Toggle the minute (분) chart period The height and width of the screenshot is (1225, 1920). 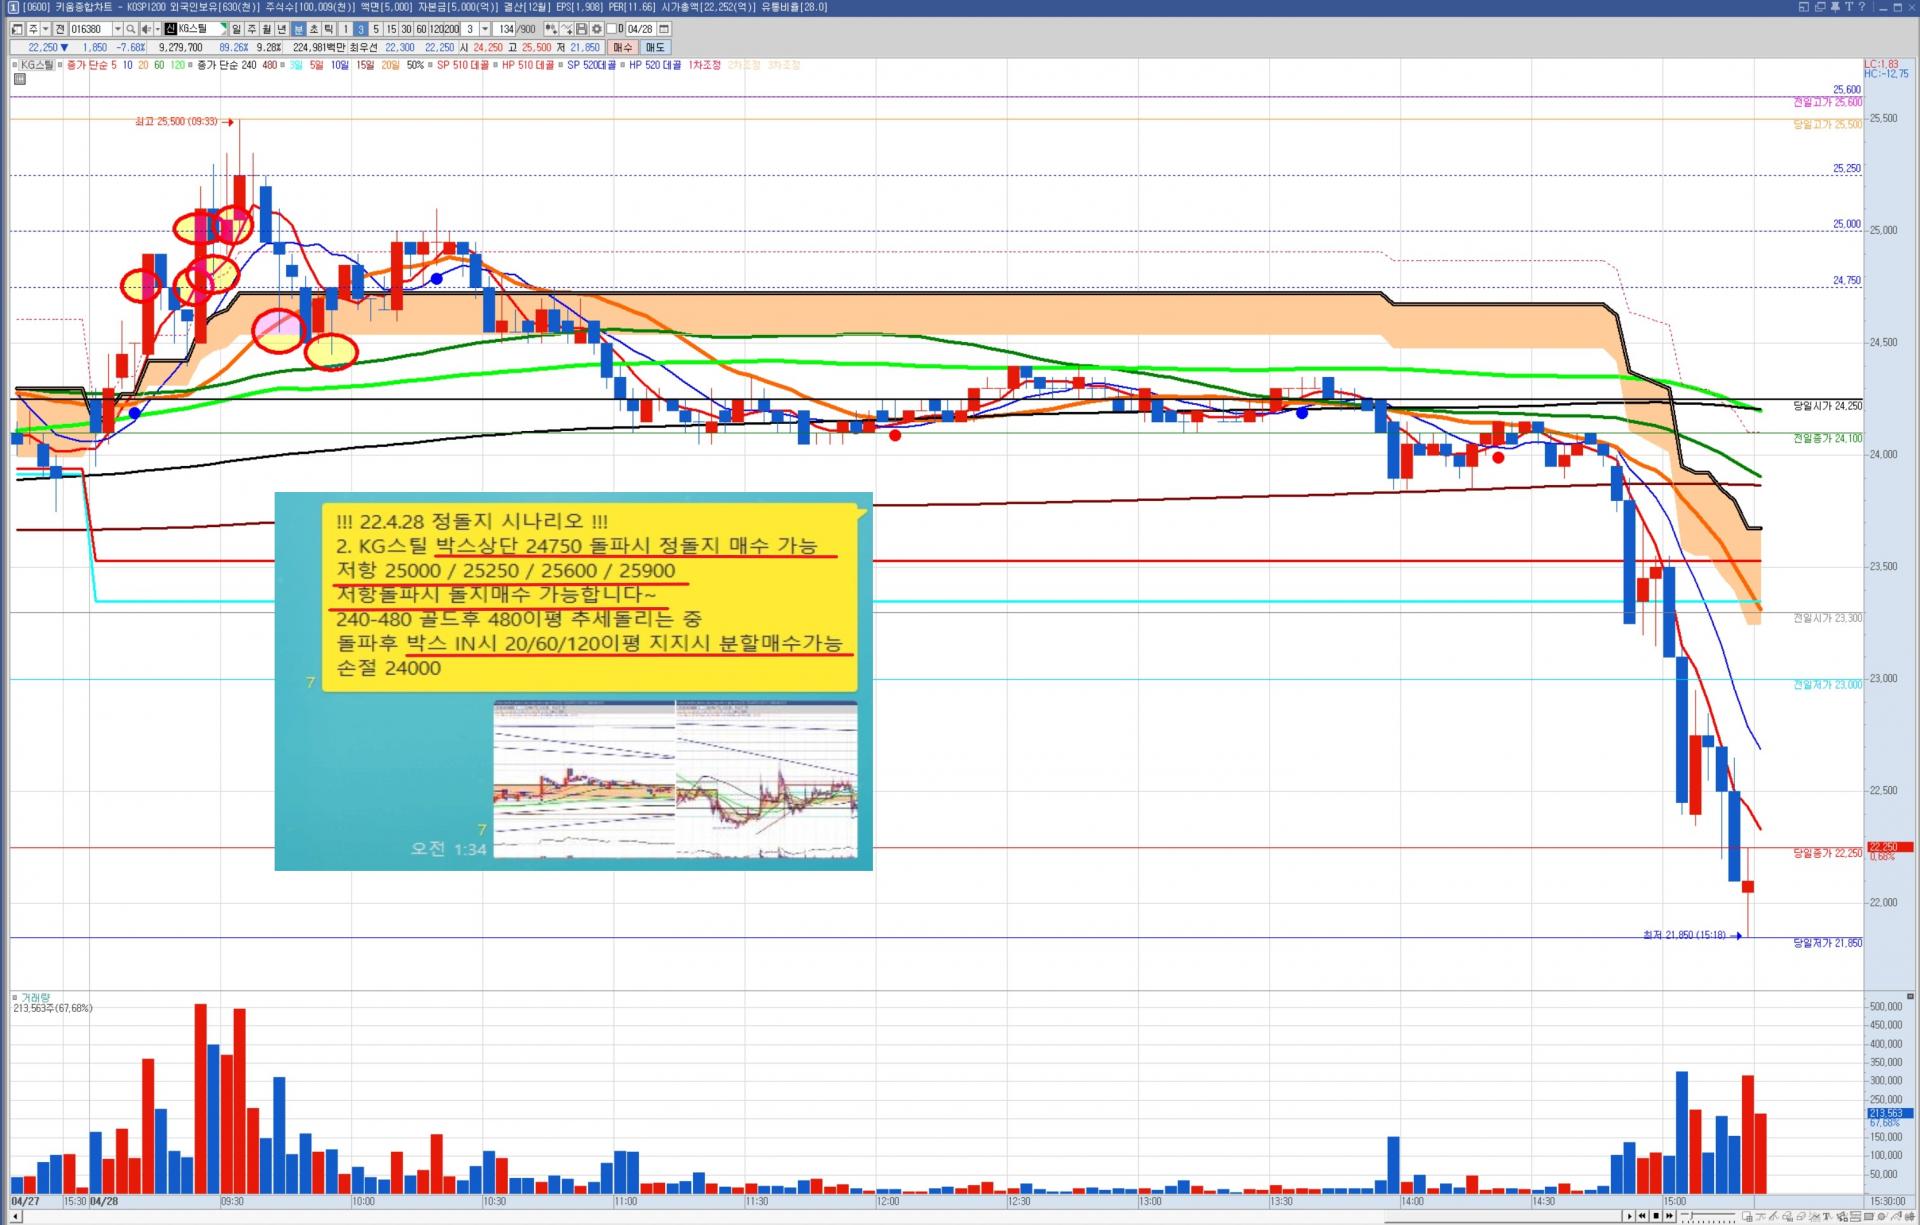[x=298, y=29]
